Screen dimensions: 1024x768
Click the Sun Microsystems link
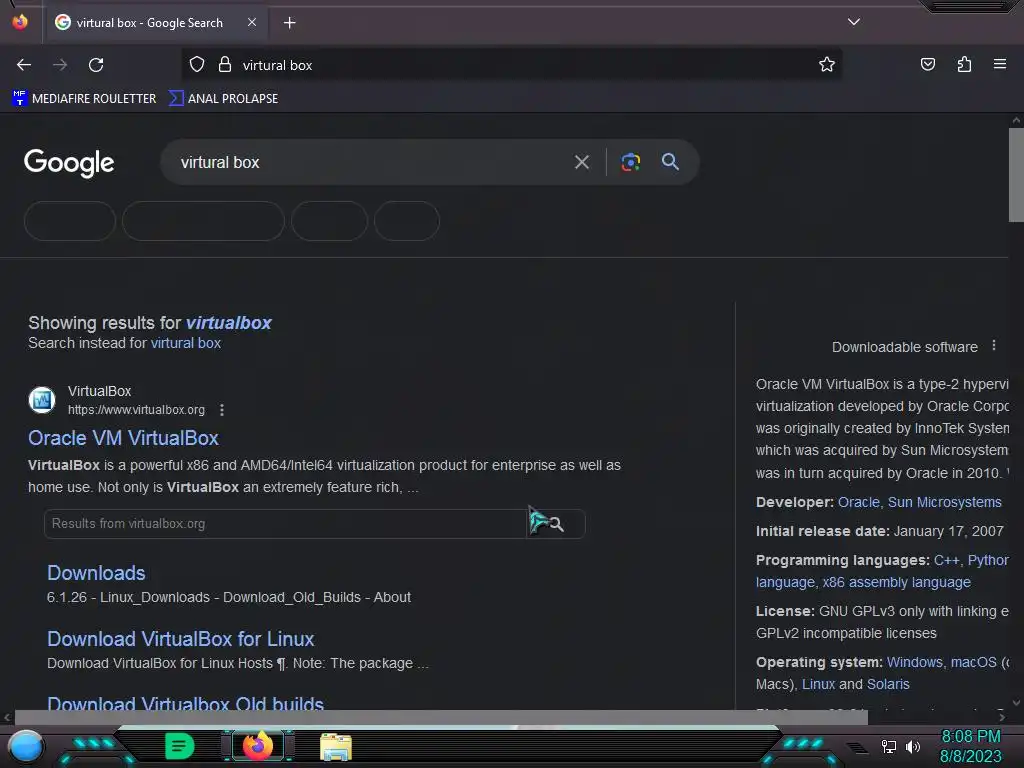tap(944, 502)
